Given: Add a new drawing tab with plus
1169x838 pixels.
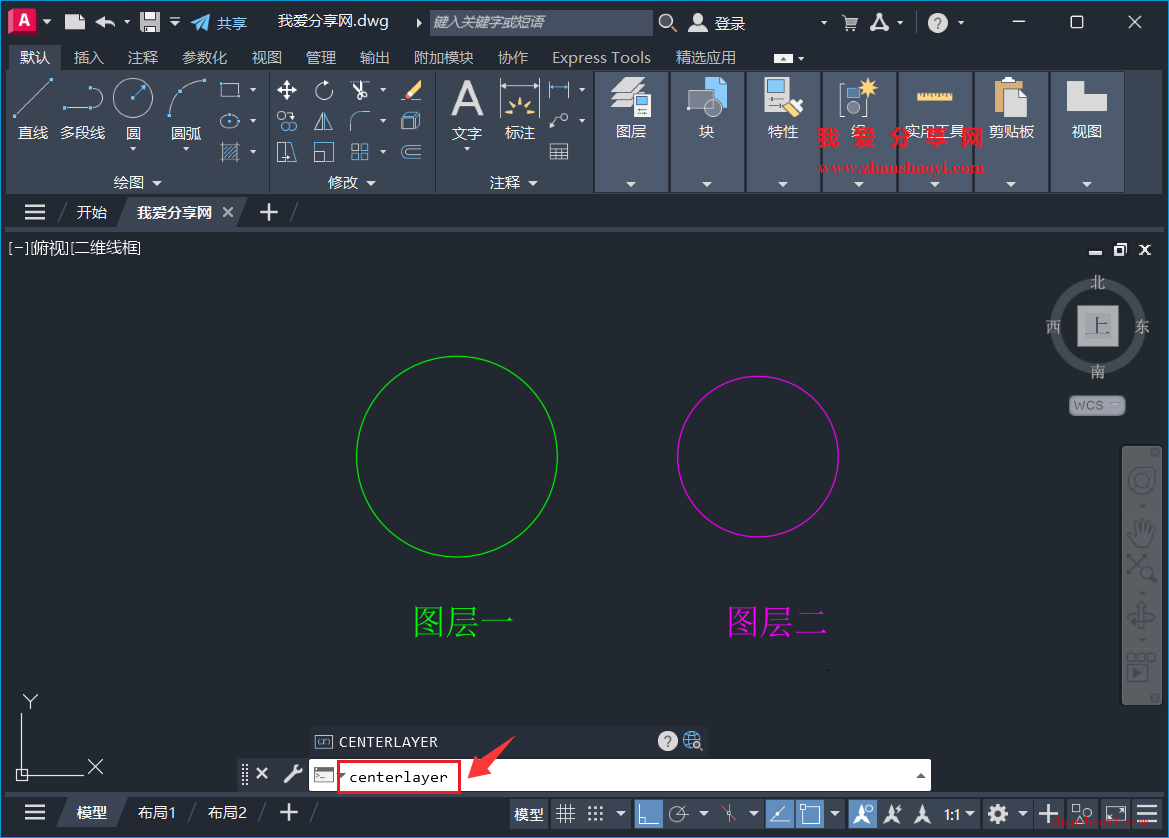Looking at the screenshot, I should pyautogui.click(x=268, y=212).
